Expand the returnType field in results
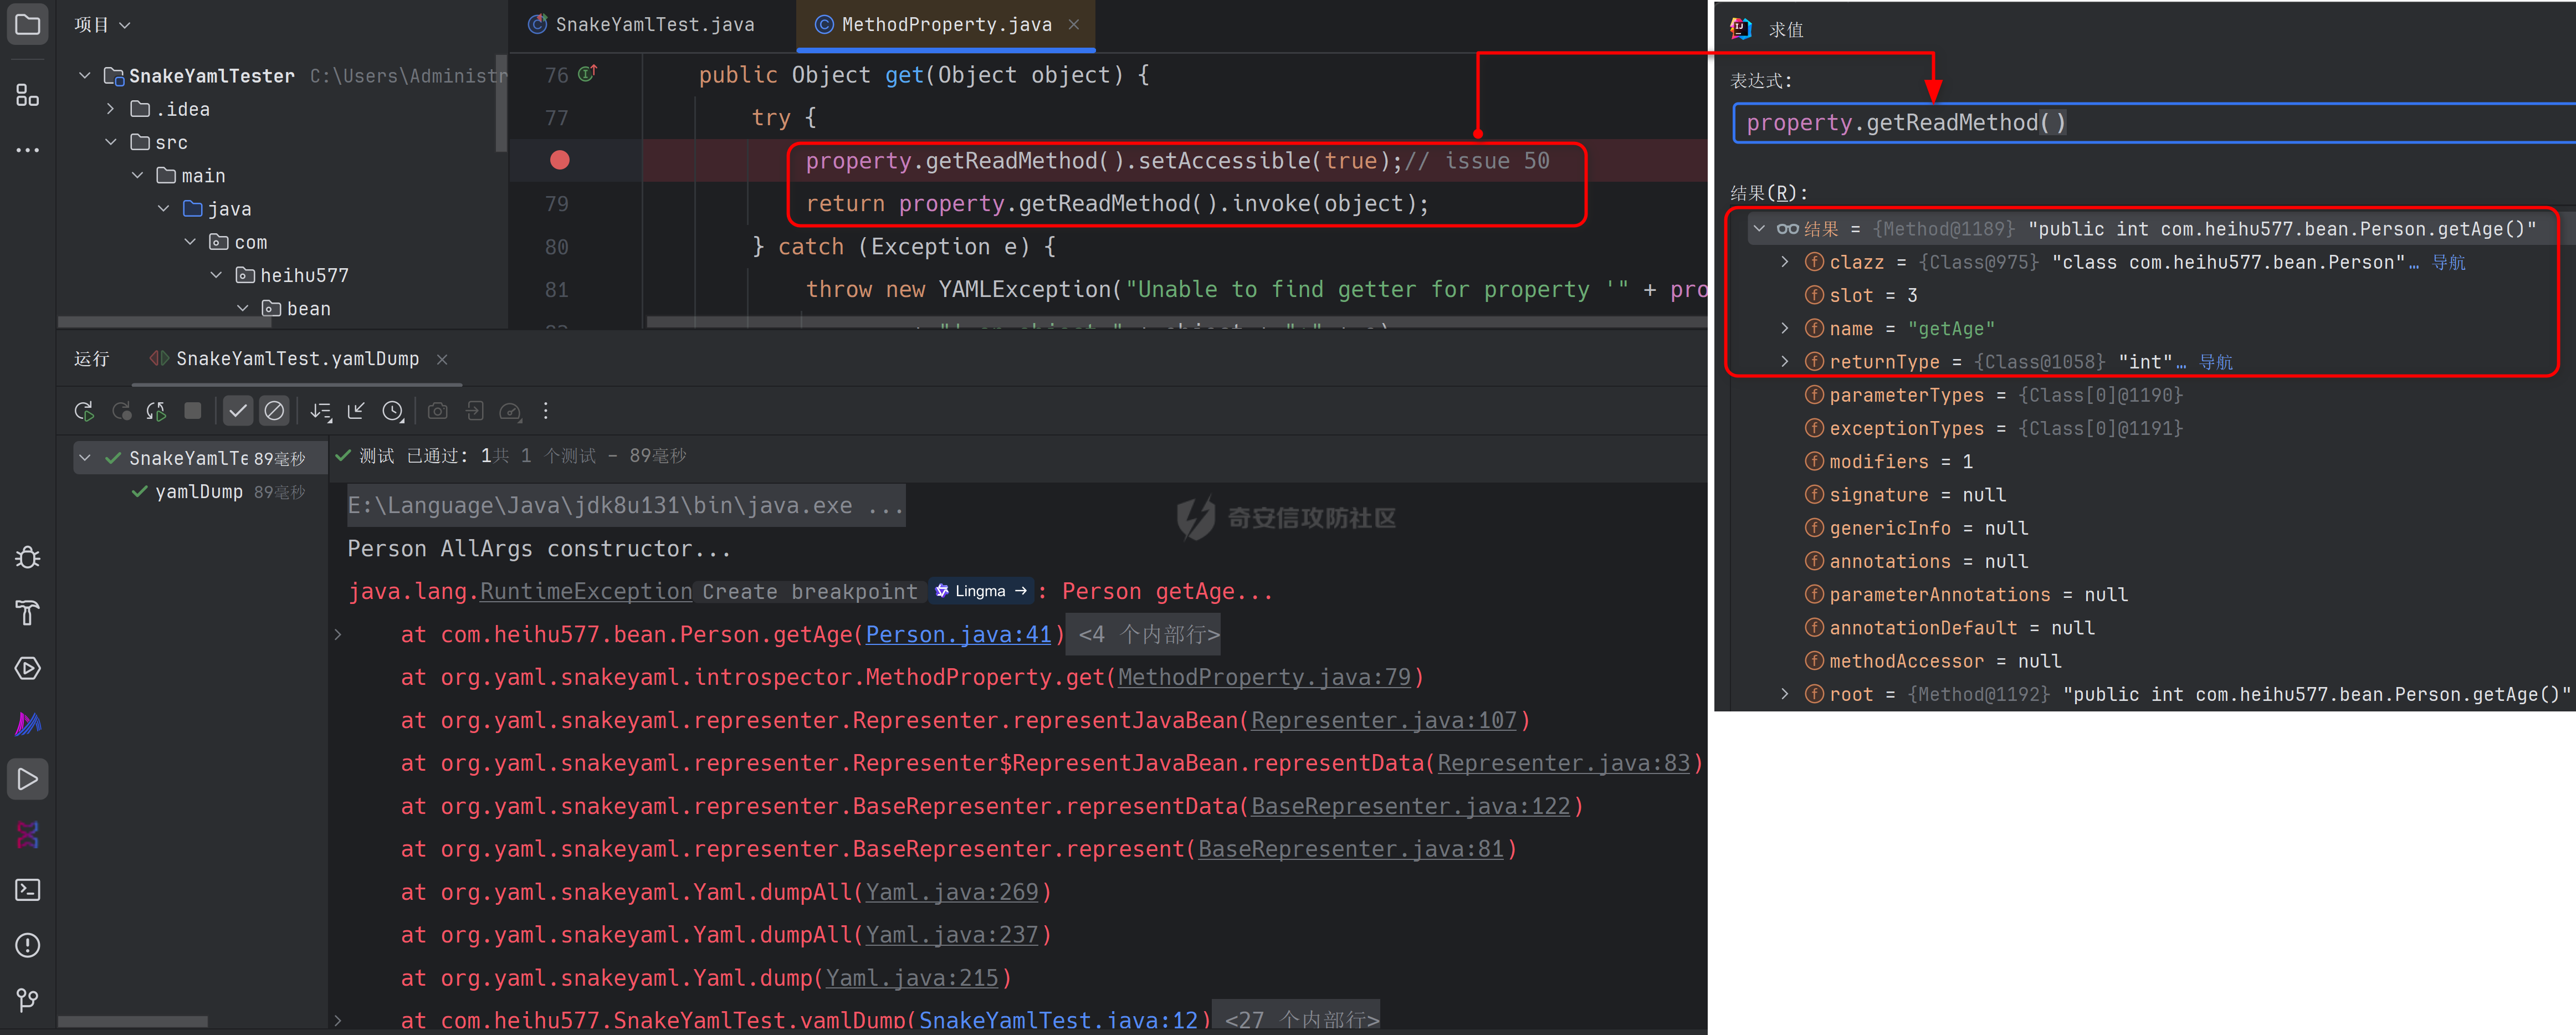2576x1035 pixels. pyautogui.click(x=1785, y=361)
